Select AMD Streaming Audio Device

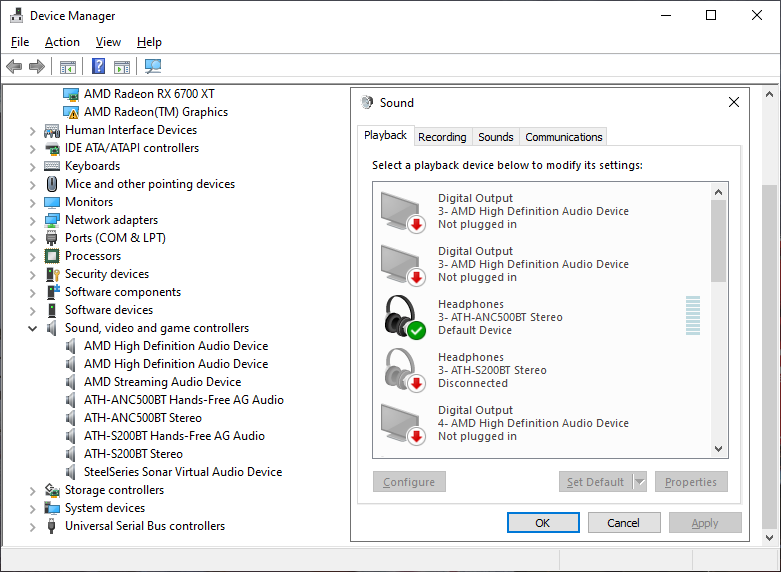162,382
